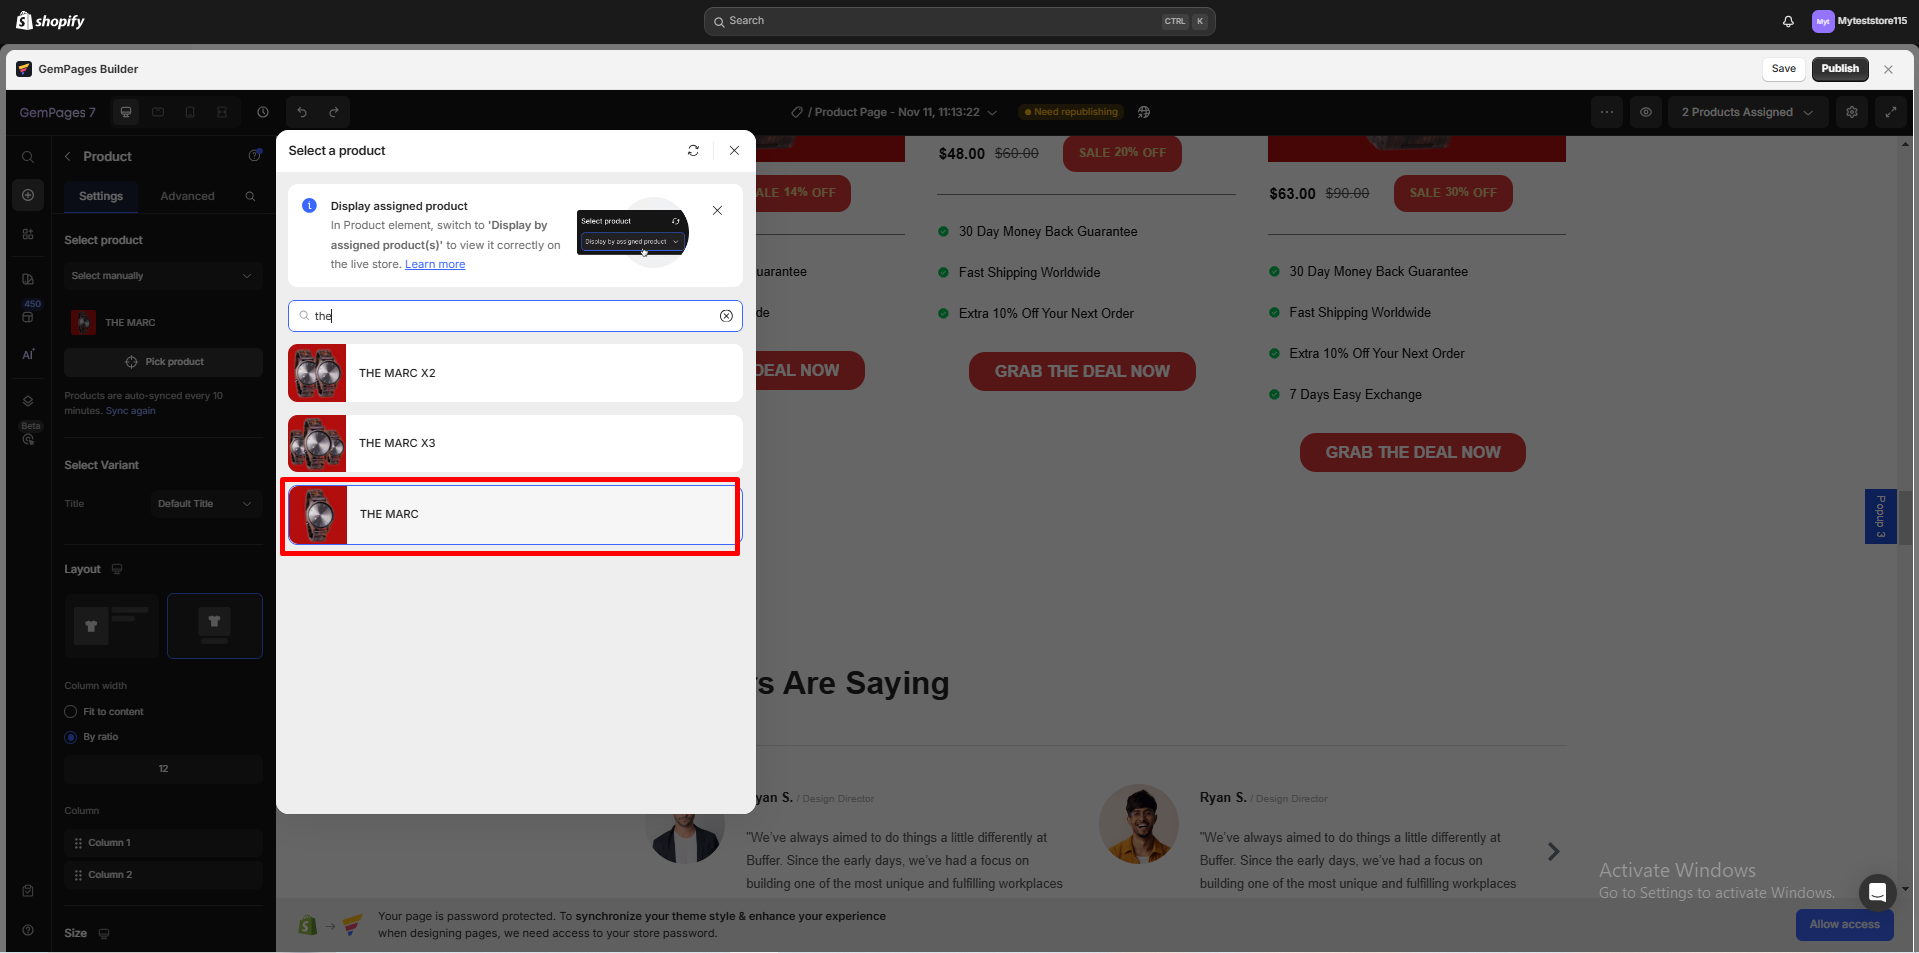
Task: Preview the page with the eye icon
Action: [1646, 112]
